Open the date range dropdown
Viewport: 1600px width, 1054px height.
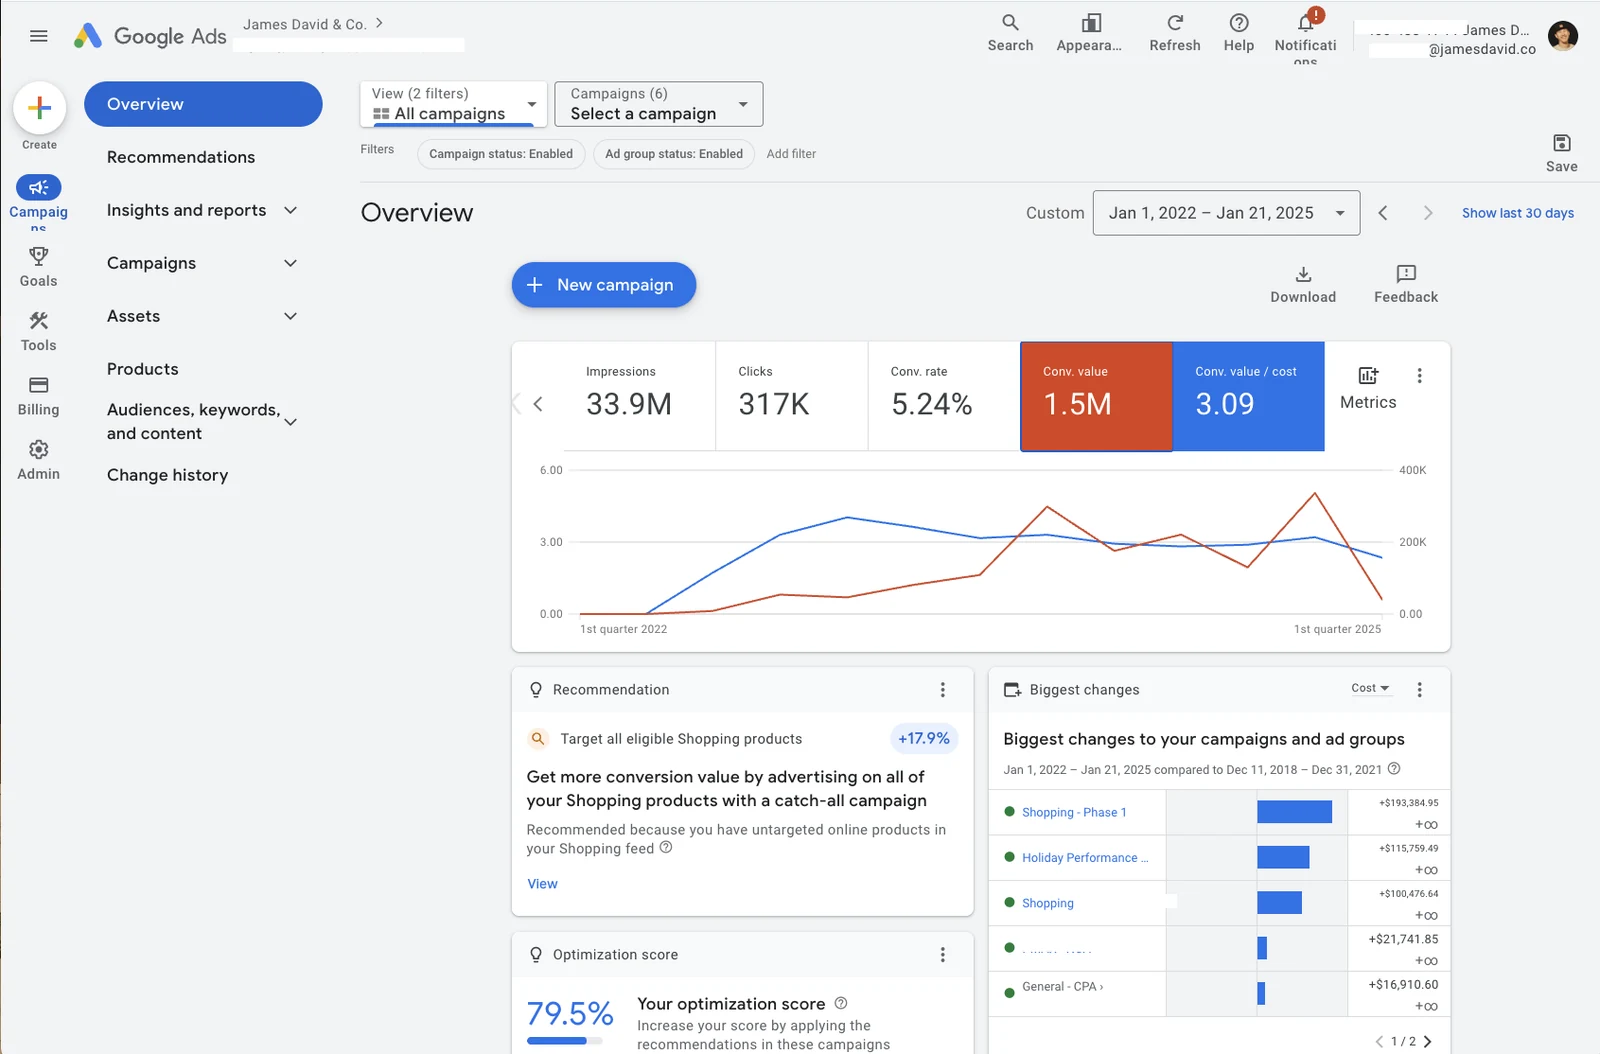coord(1226,213)
